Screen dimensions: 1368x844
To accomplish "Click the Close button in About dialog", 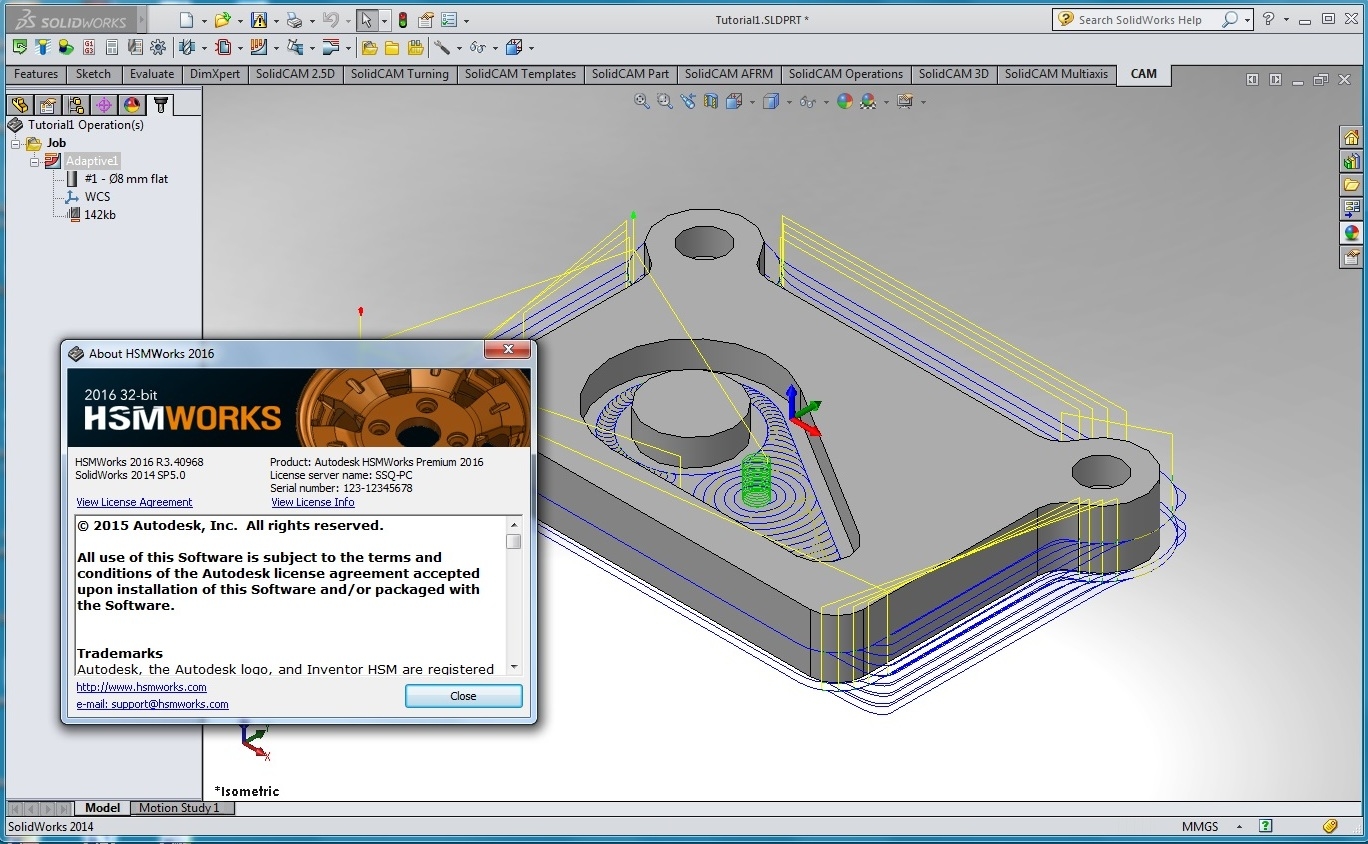I will pos(463,696).
